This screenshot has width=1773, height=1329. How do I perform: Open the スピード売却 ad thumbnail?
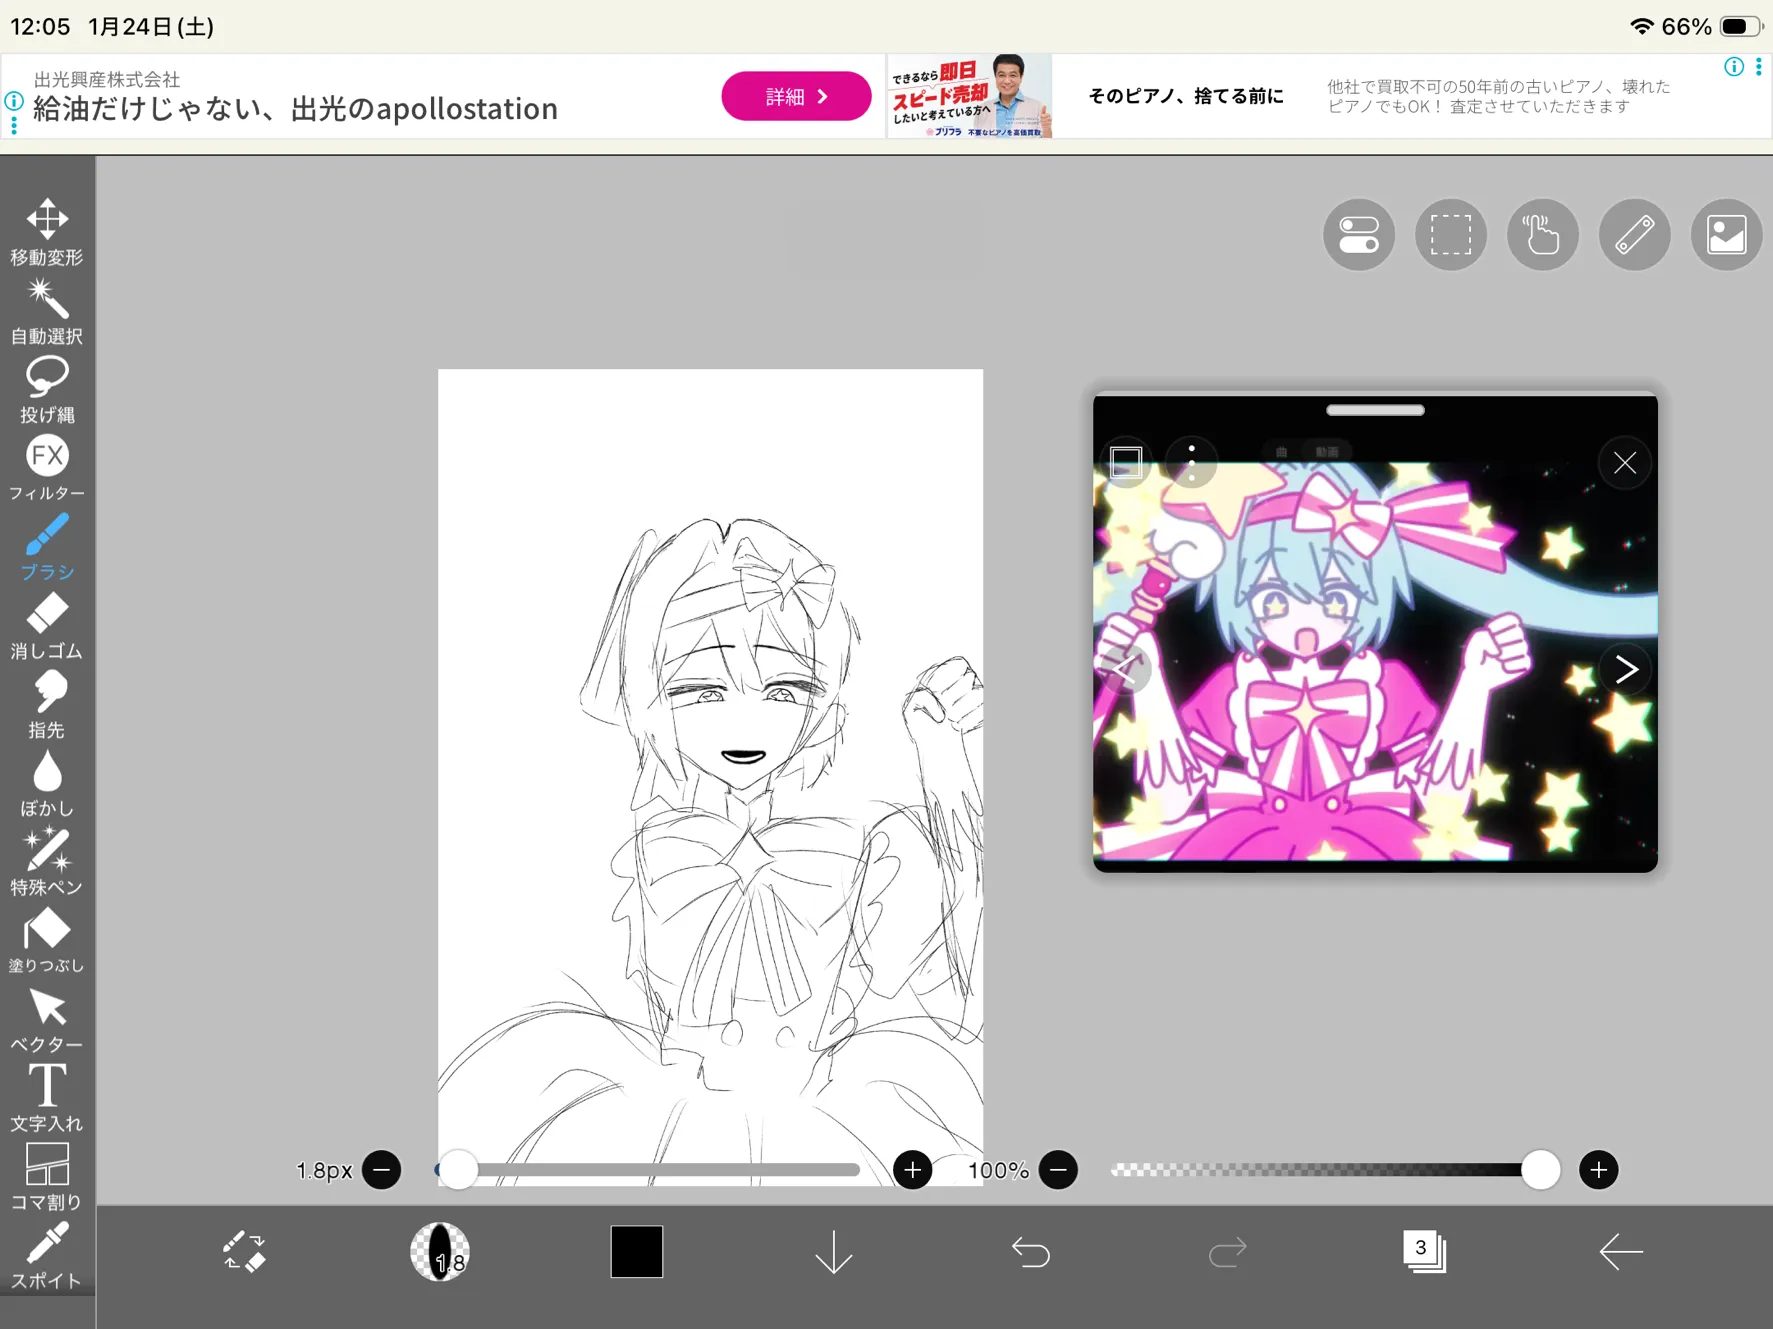969,96
